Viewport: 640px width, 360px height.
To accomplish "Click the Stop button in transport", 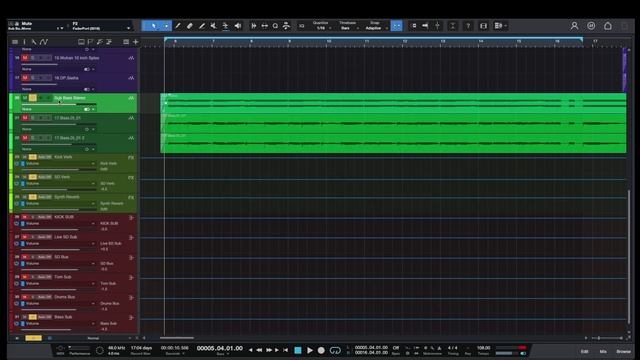I will point(298,350).
